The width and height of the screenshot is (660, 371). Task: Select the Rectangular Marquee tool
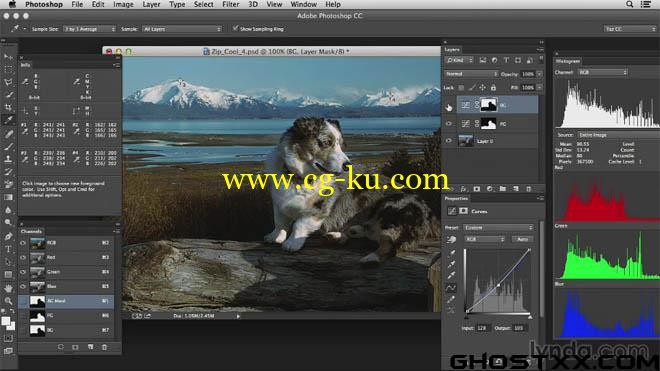pyautogui.click(x=8, y=69)
